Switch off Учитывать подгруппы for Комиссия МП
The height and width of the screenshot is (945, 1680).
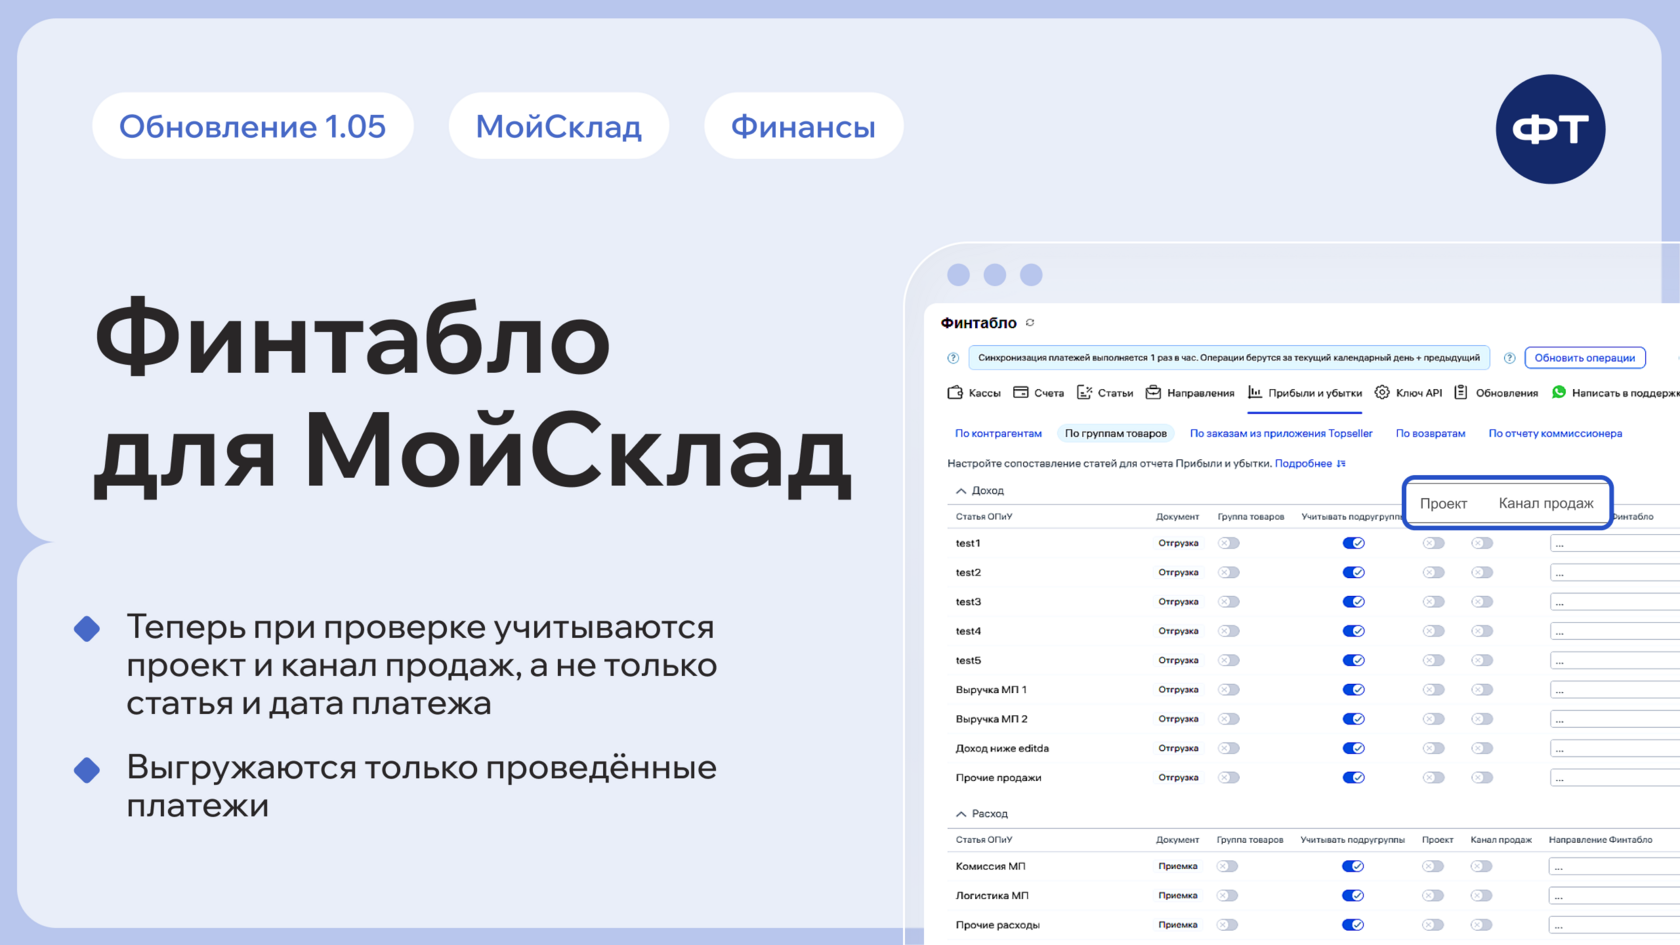(x=1354, y=866)
